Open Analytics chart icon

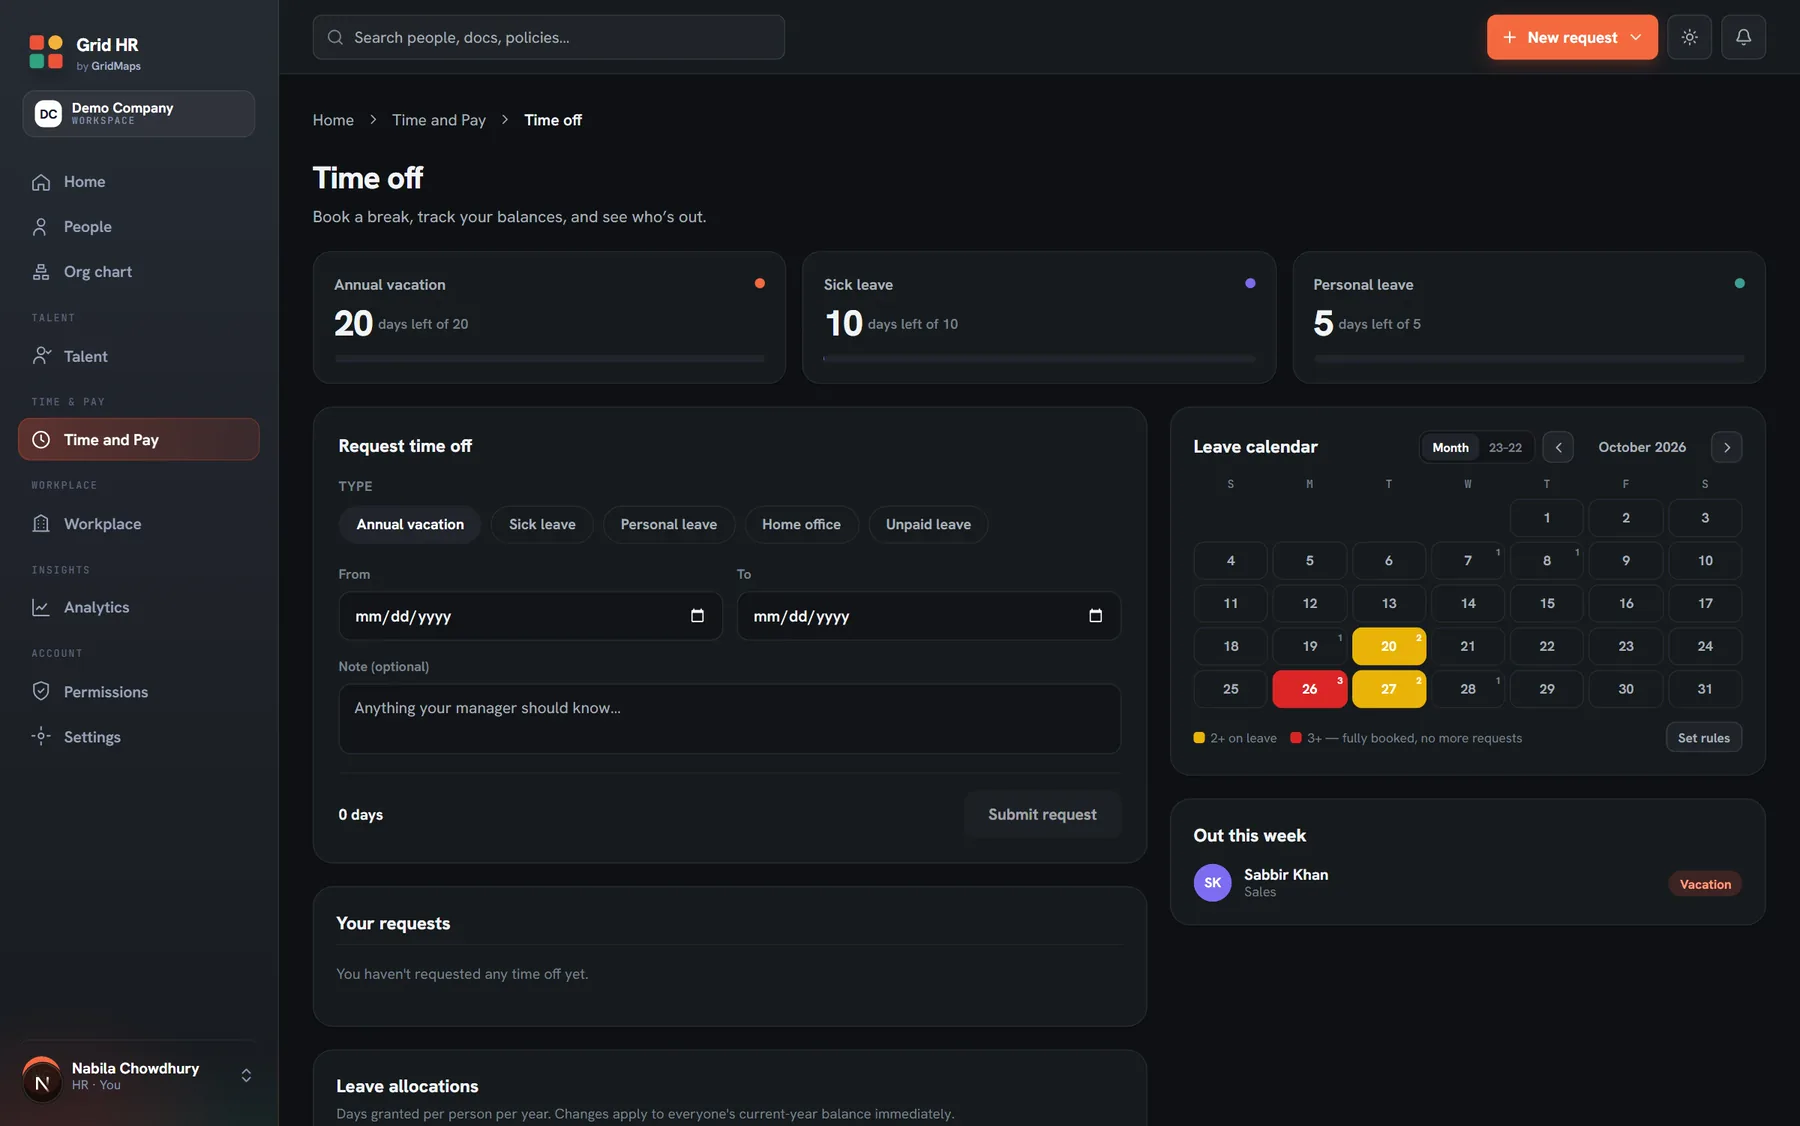41,607
